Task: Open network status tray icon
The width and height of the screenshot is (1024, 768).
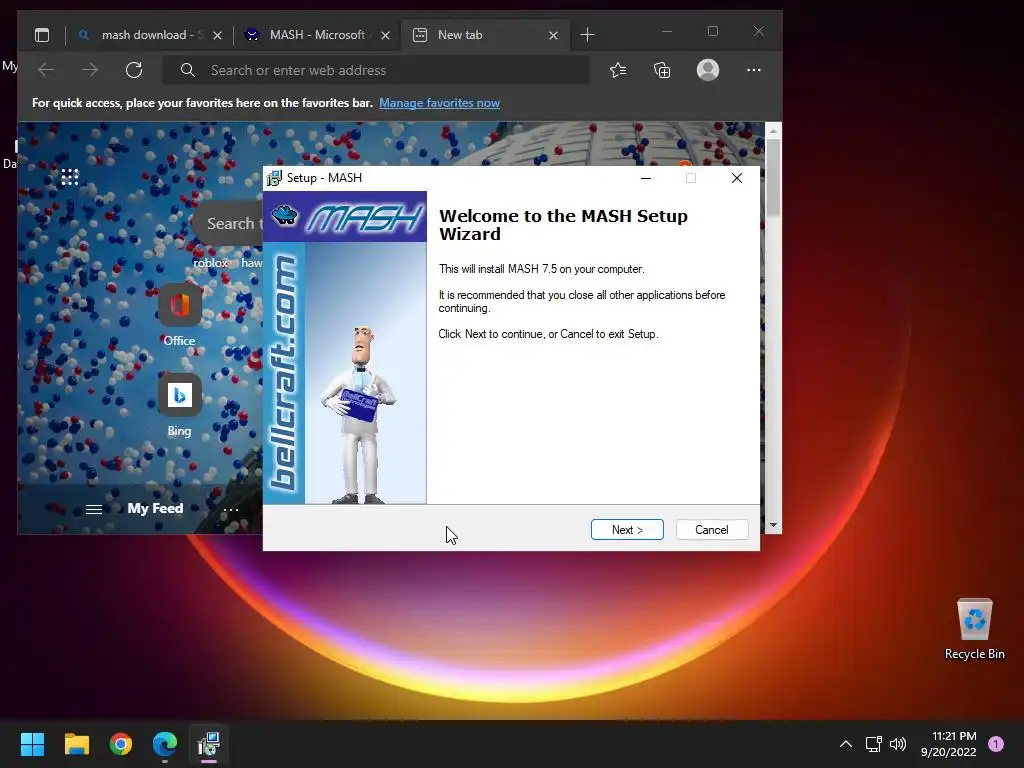Action: (x=874, y=744)
